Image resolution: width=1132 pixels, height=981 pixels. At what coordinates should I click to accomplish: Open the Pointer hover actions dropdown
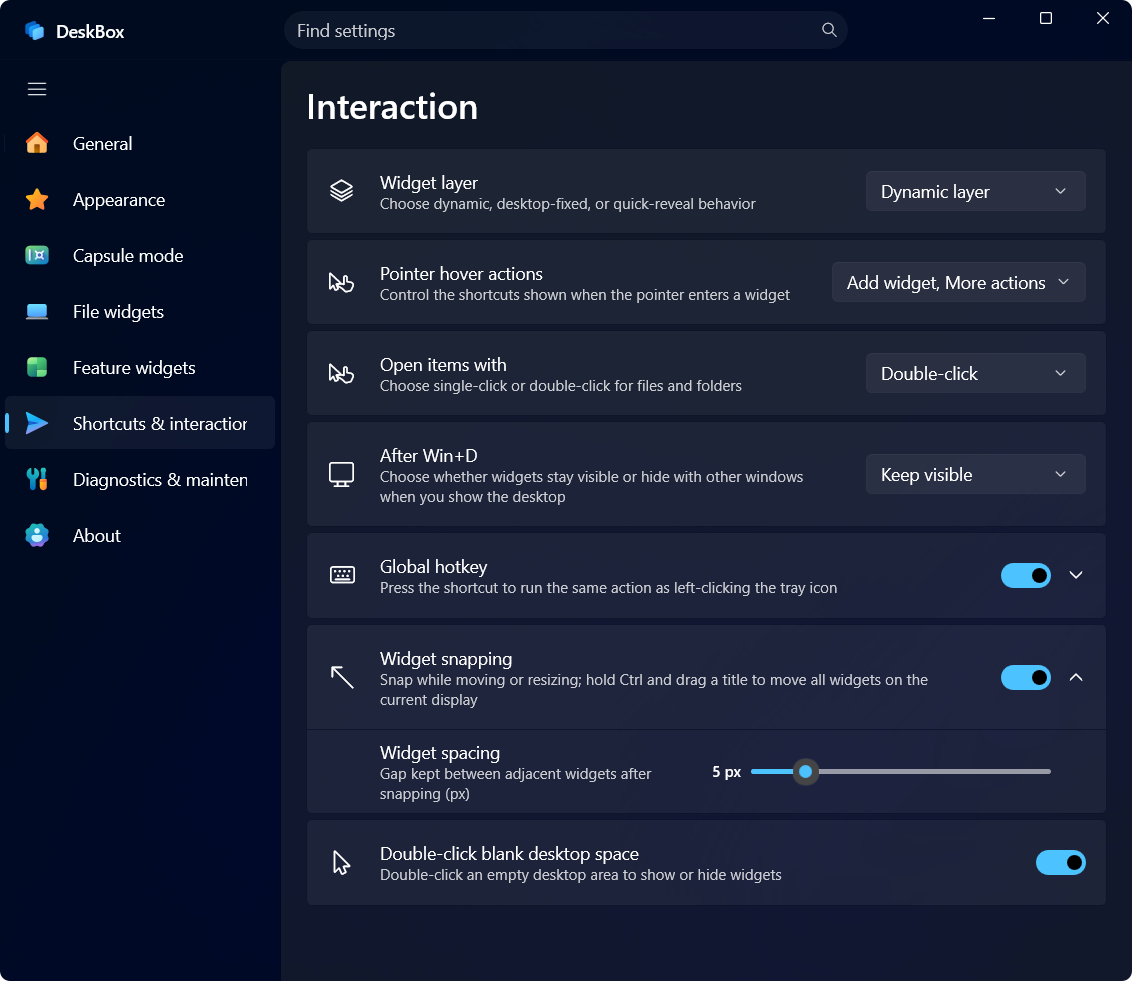coord(958,282)
